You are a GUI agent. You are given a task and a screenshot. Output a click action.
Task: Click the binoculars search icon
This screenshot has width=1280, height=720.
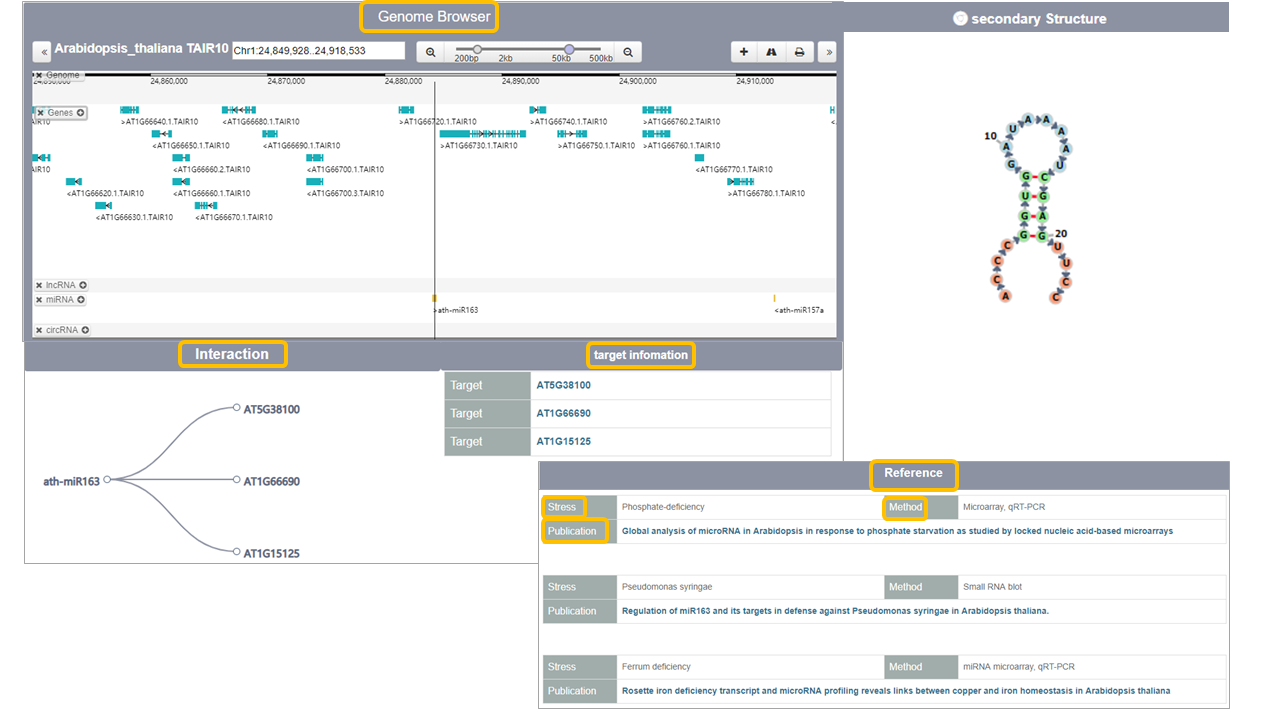(x=771, y=52)
